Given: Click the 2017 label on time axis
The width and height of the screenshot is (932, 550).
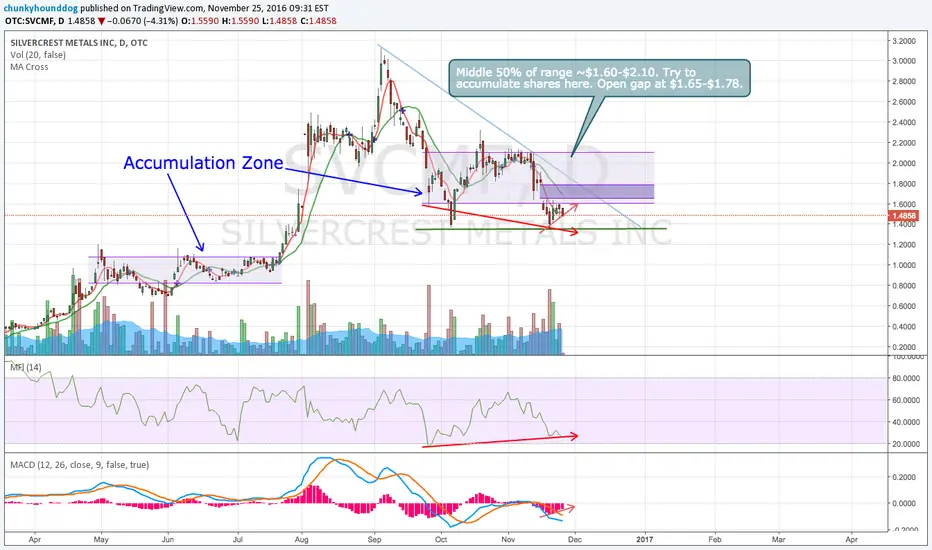Looking at the screenshot, I should click(644, 540).
